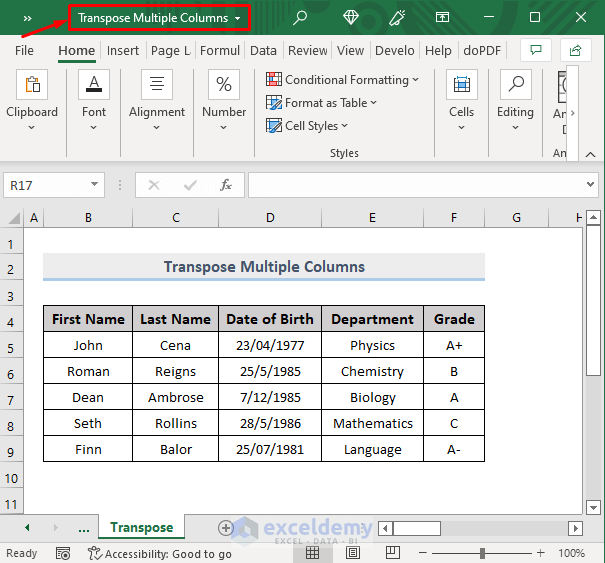This screenshot has height=563, width=605.
Task: Click the Insert Function fx icon
Action: [226, 185]
